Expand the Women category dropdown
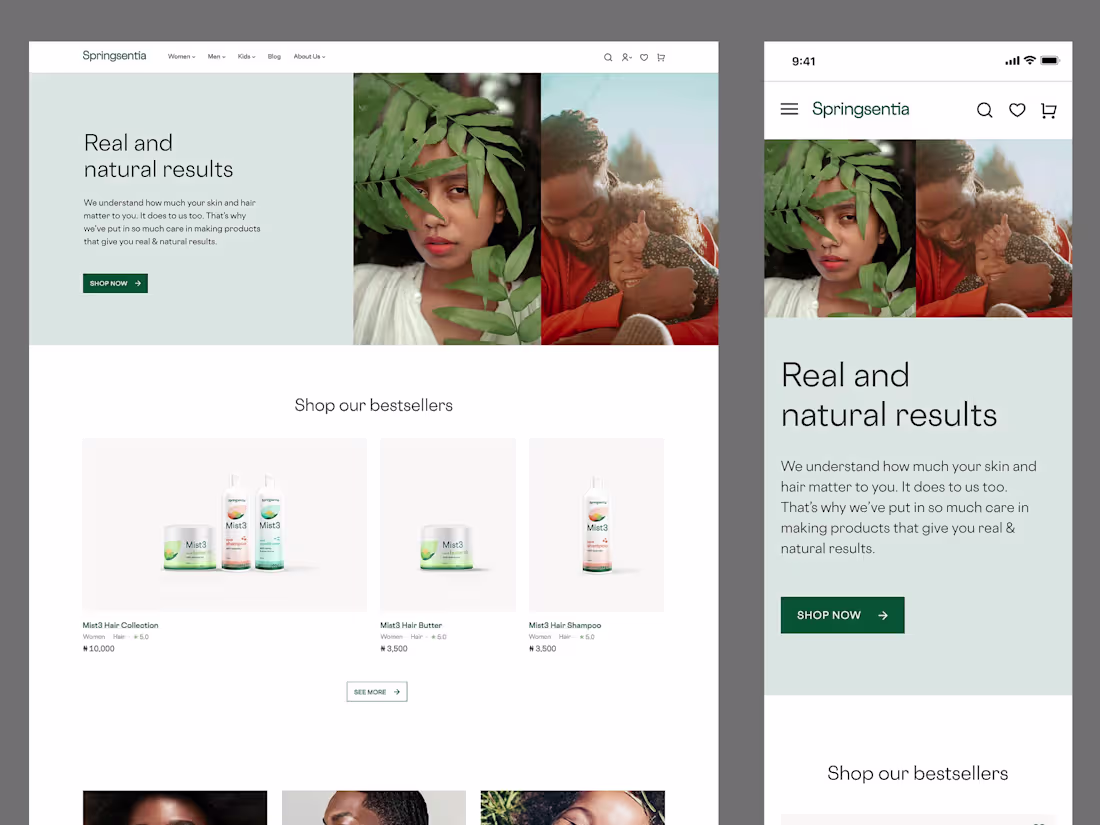The image size is (1100, 825). [x=181, y=56]
